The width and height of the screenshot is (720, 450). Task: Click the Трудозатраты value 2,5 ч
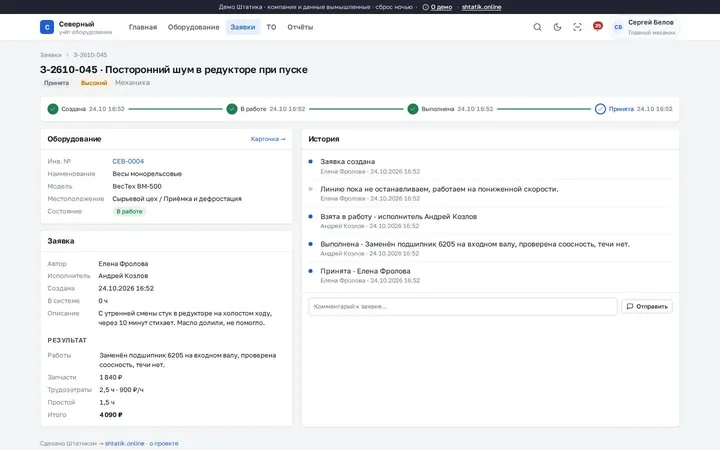coord(121,390)
